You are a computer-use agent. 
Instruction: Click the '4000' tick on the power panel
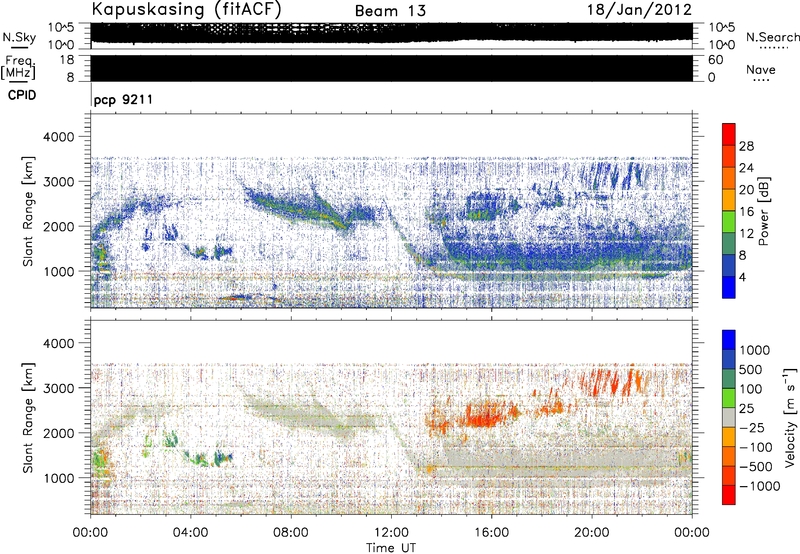coord(61,137)
